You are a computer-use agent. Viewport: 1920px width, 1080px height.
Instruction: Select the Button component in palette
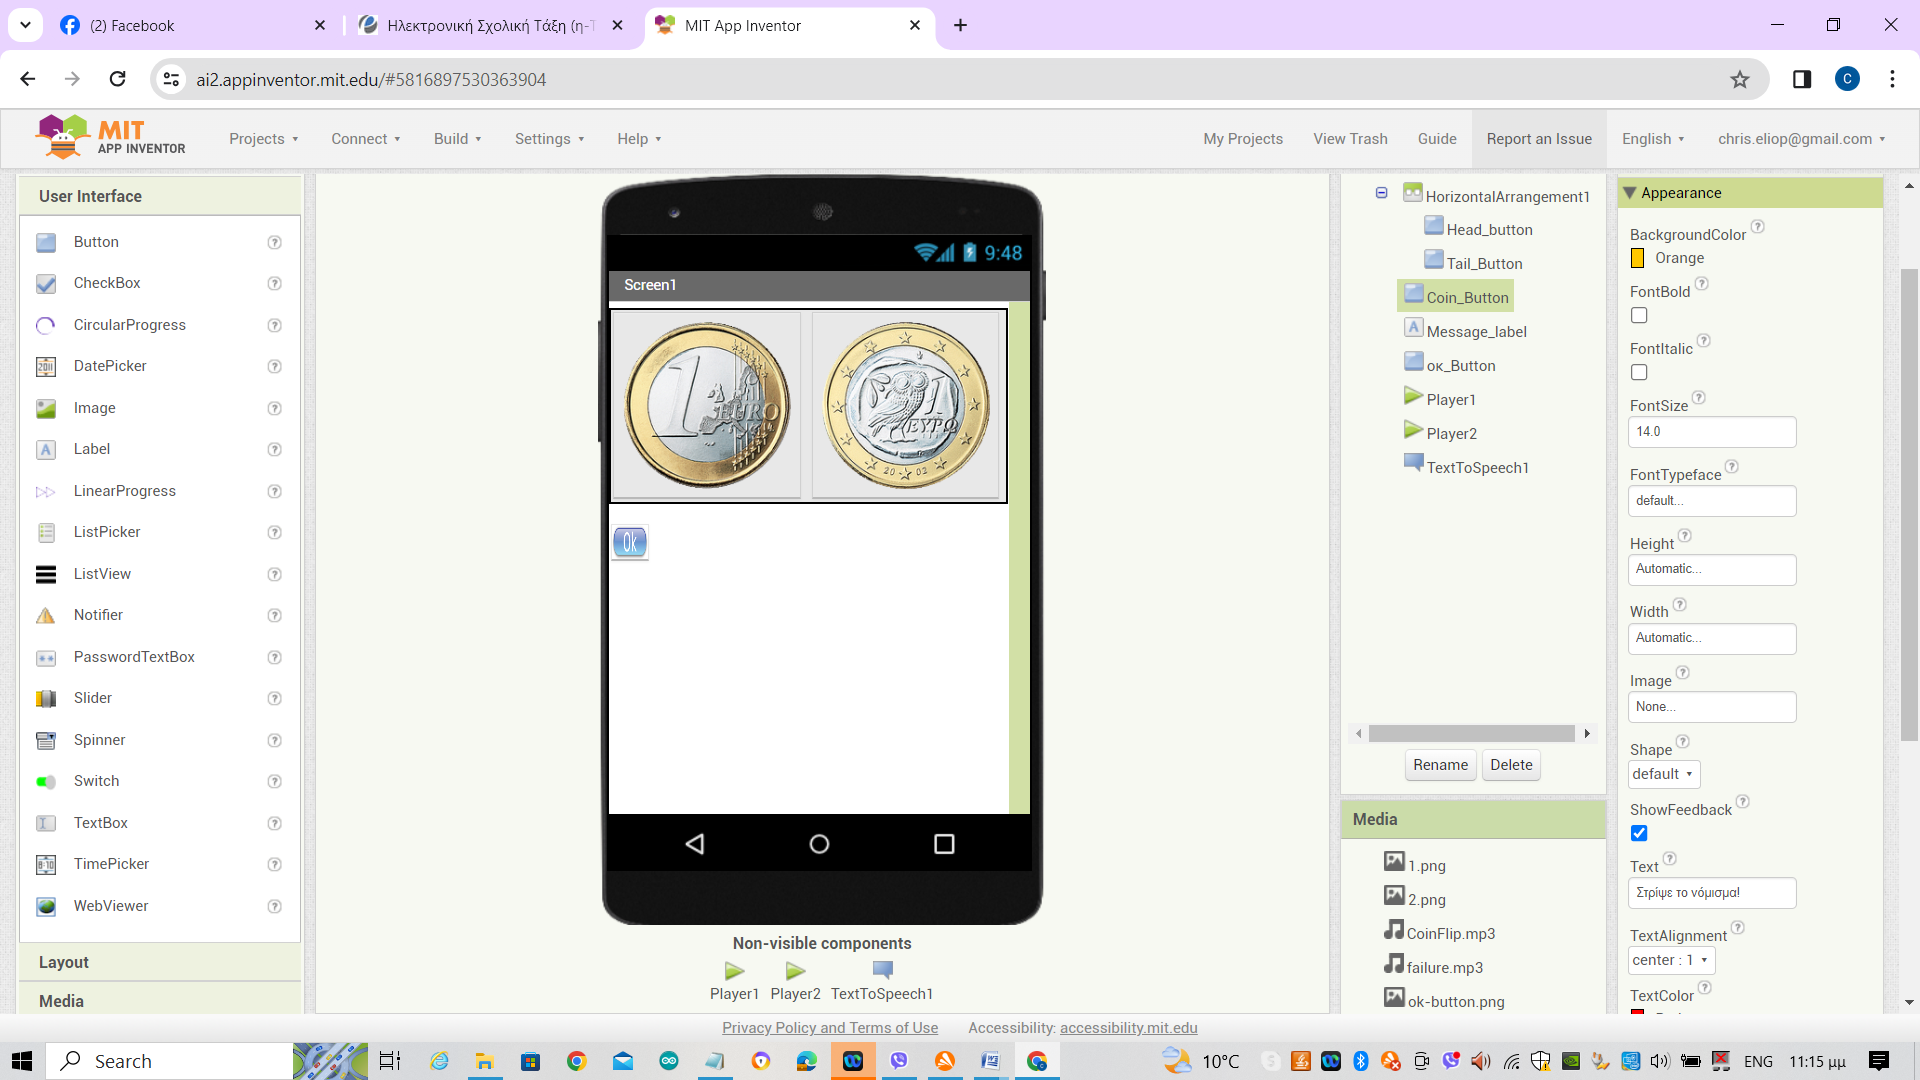click(x=96, y=242)
